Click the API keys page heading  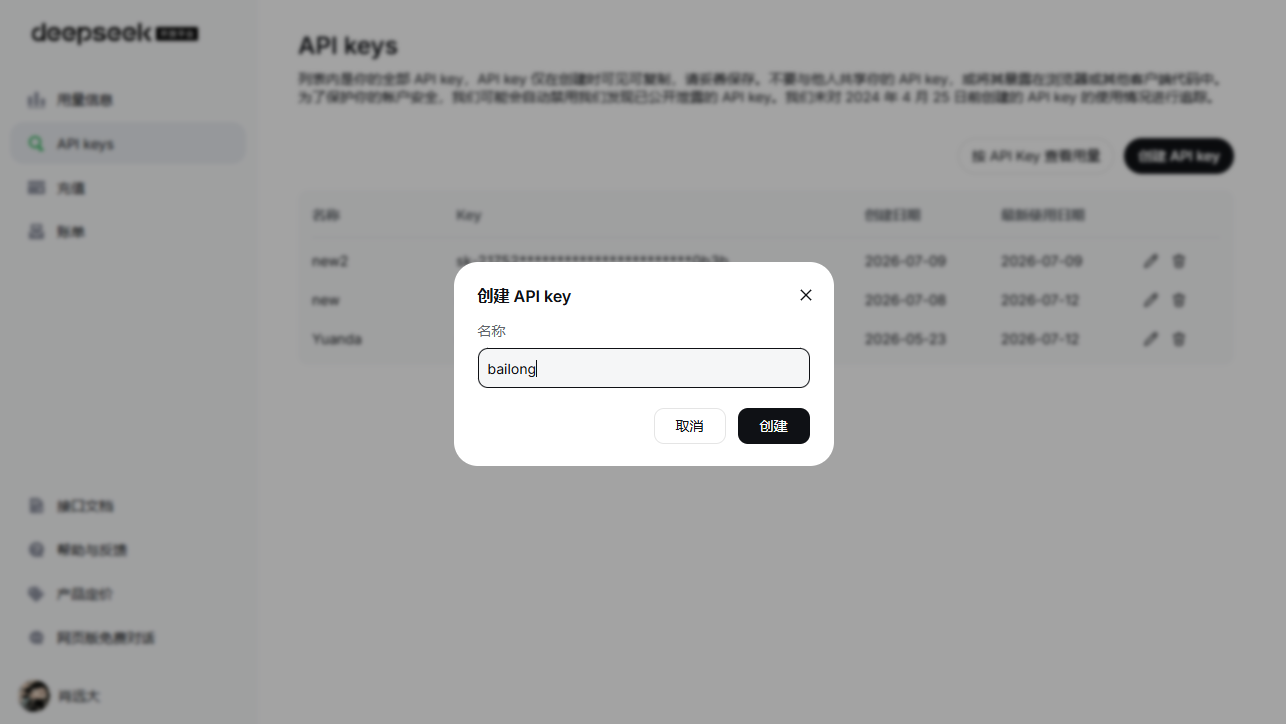(348, 46)
